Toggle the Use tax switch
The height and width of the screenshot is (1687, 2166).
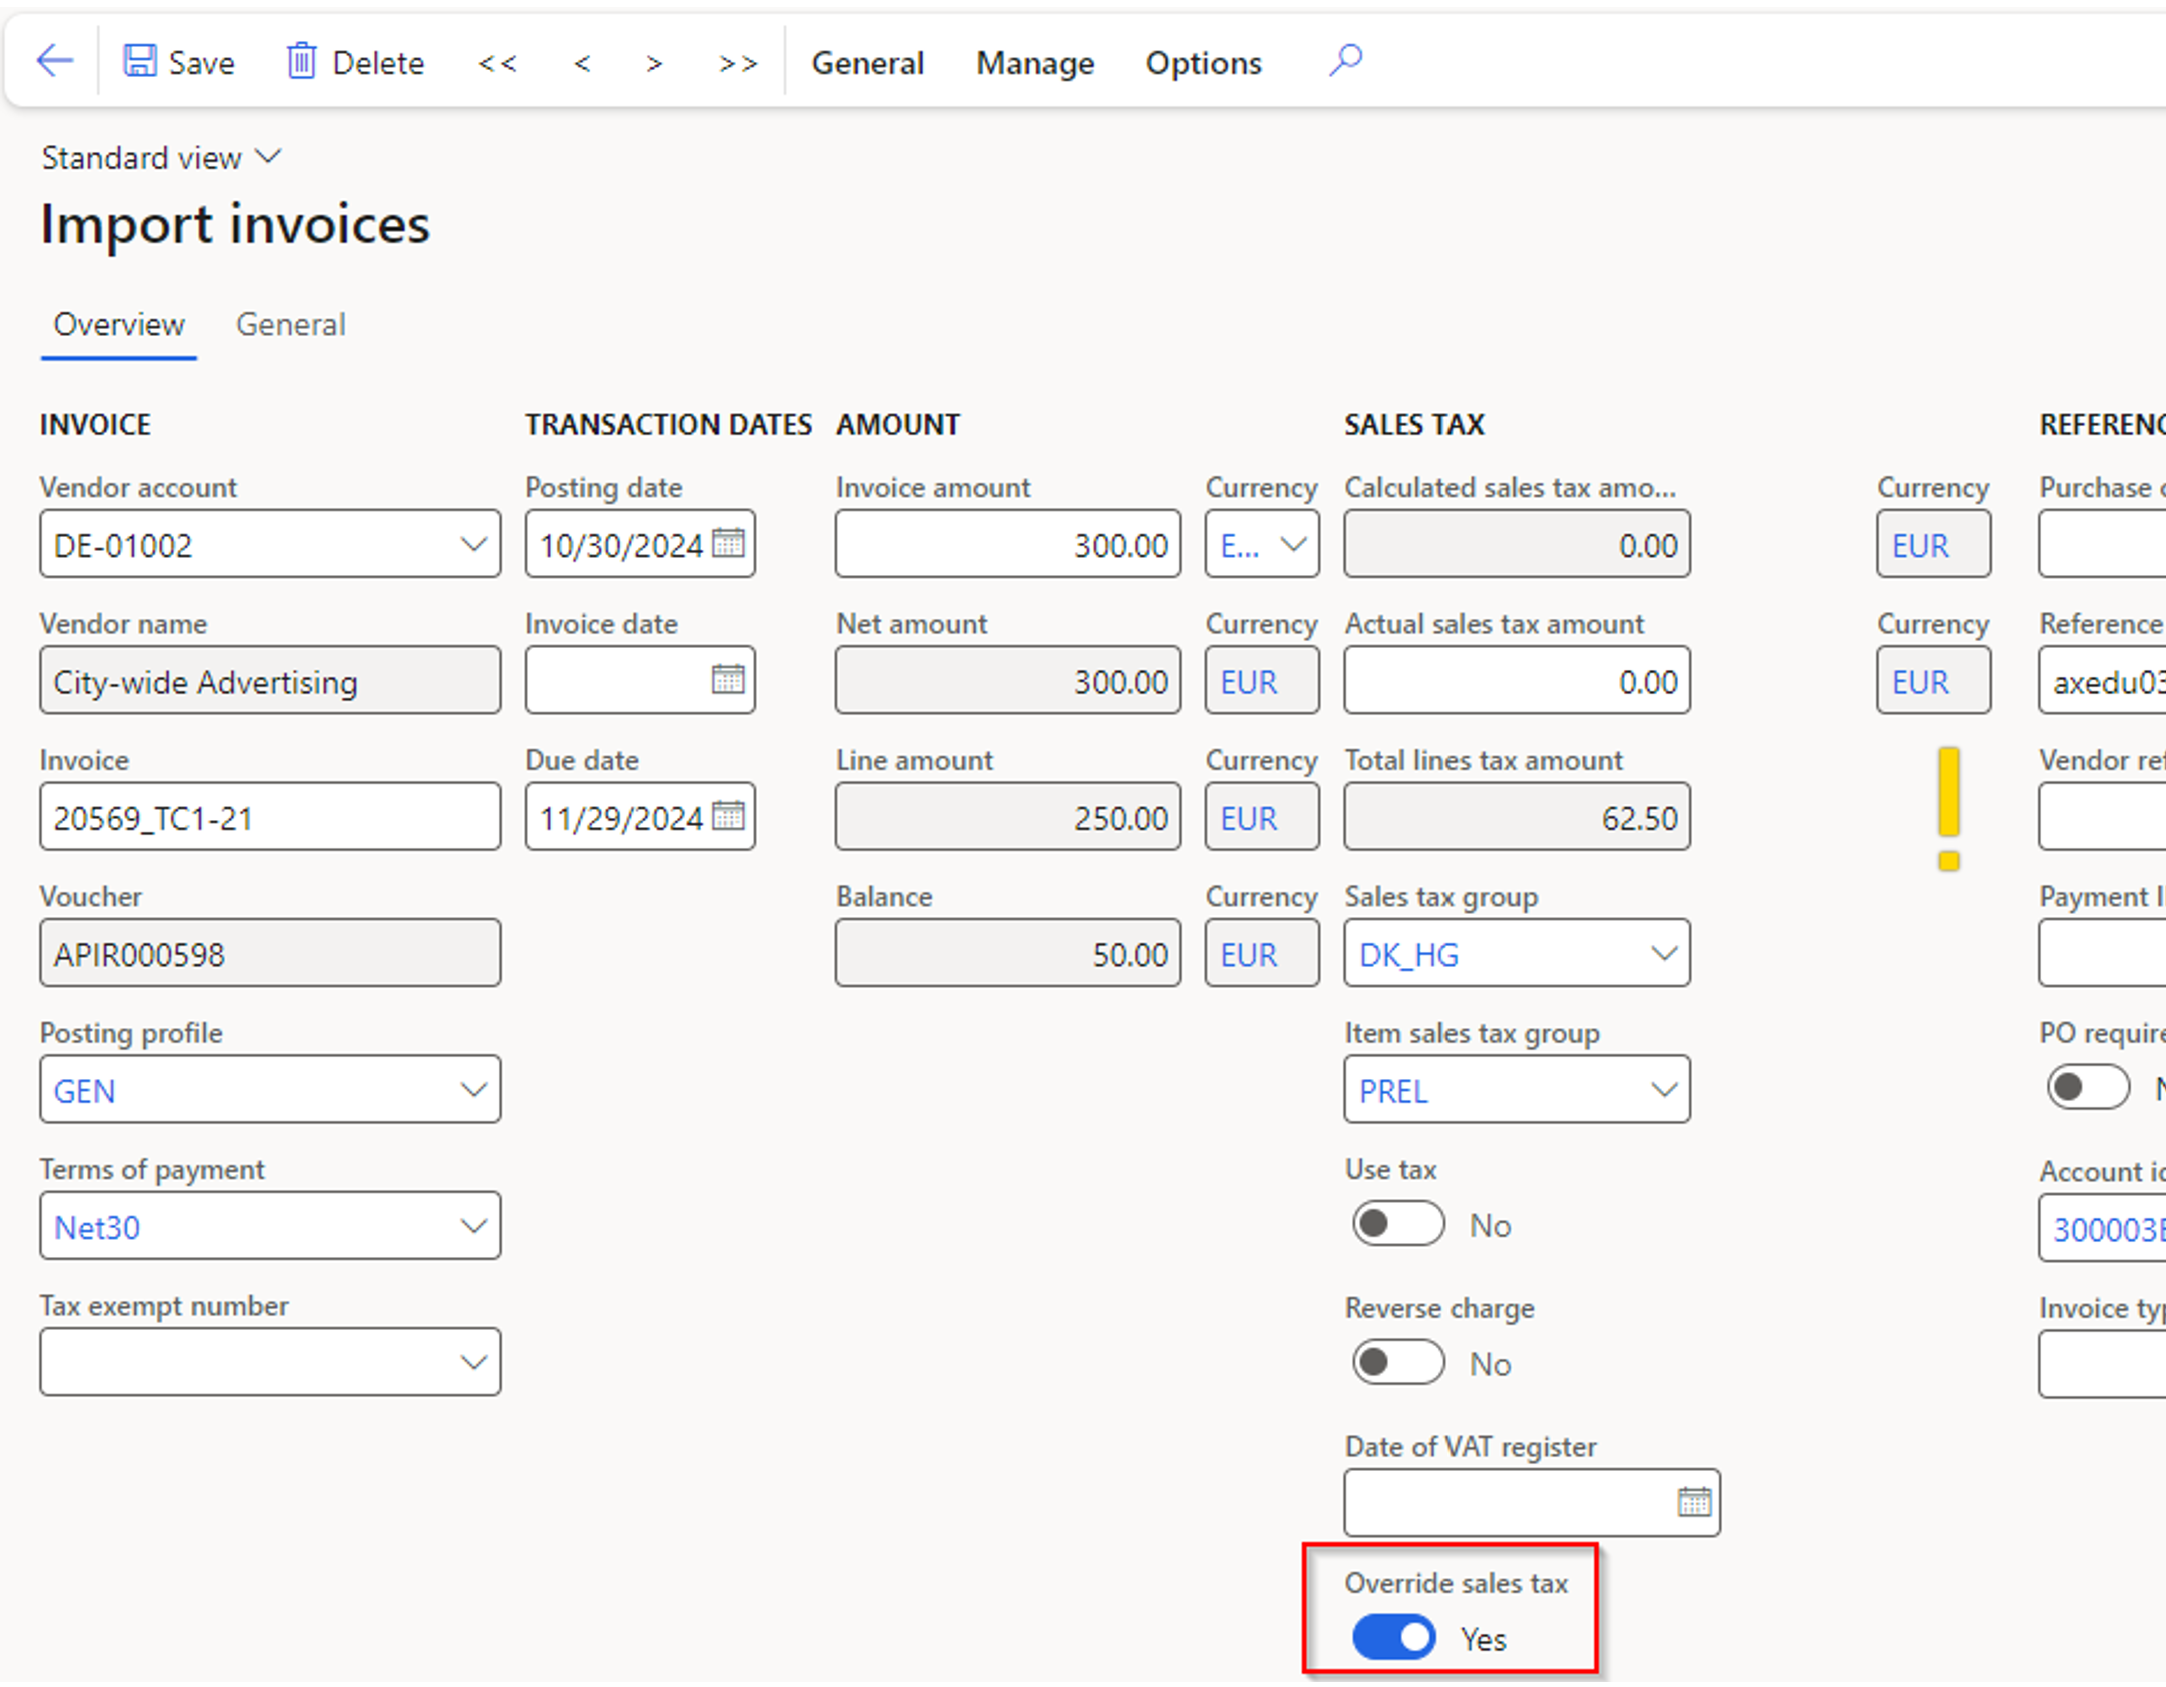point(1397,1224)
